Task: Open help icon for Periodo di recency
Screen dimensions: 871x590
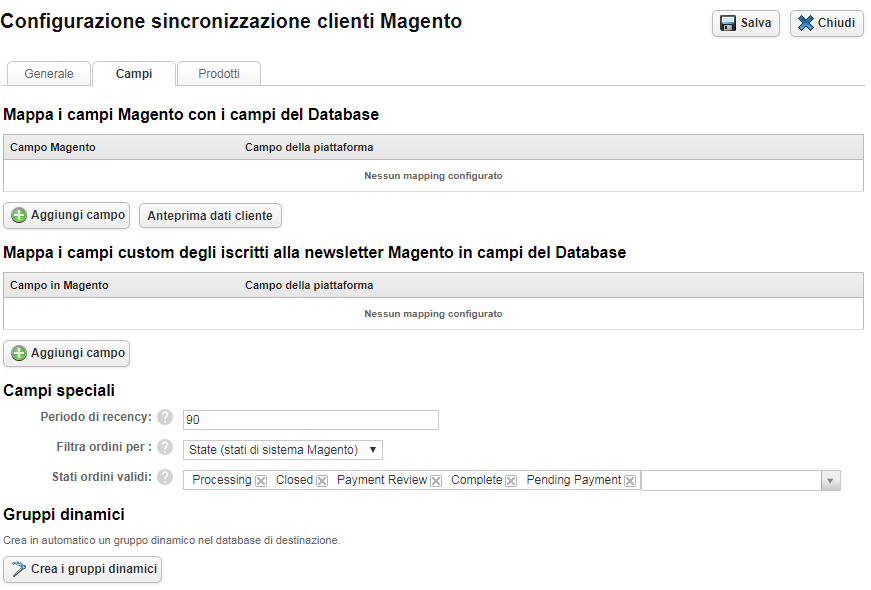Action: (165, 417)
